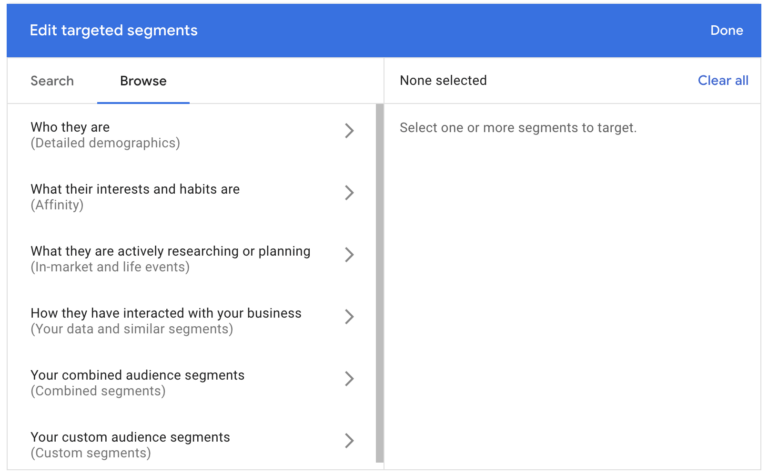The width and height of the screenshot is (768, 475).
Task: Click the 'None selected' header text
Action: point(443,81)
